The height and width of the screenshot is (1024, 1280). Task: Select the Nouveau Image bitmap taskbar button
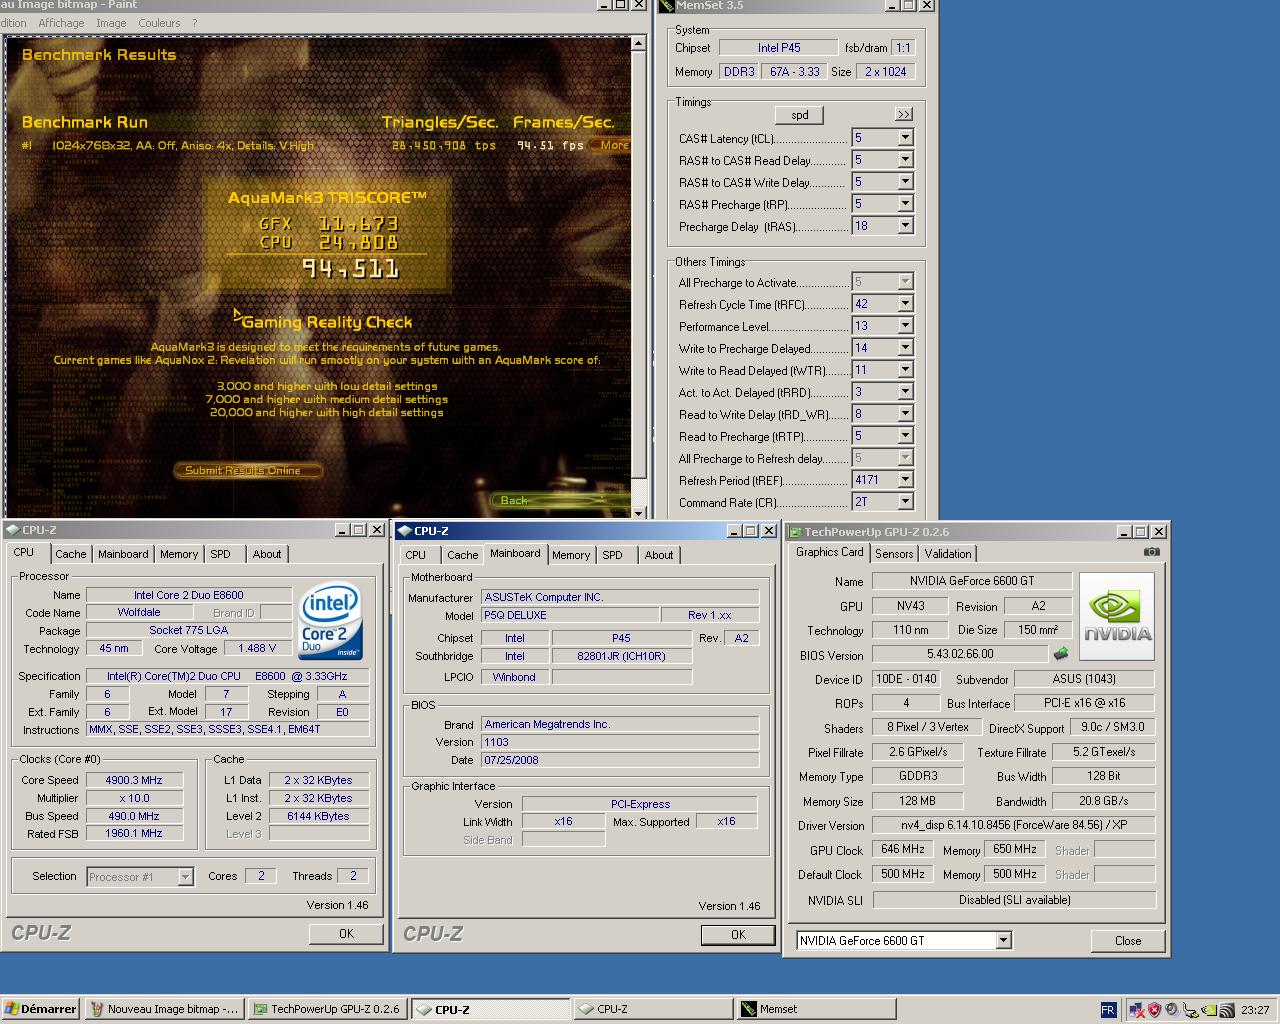click(x=164, y=1009)
